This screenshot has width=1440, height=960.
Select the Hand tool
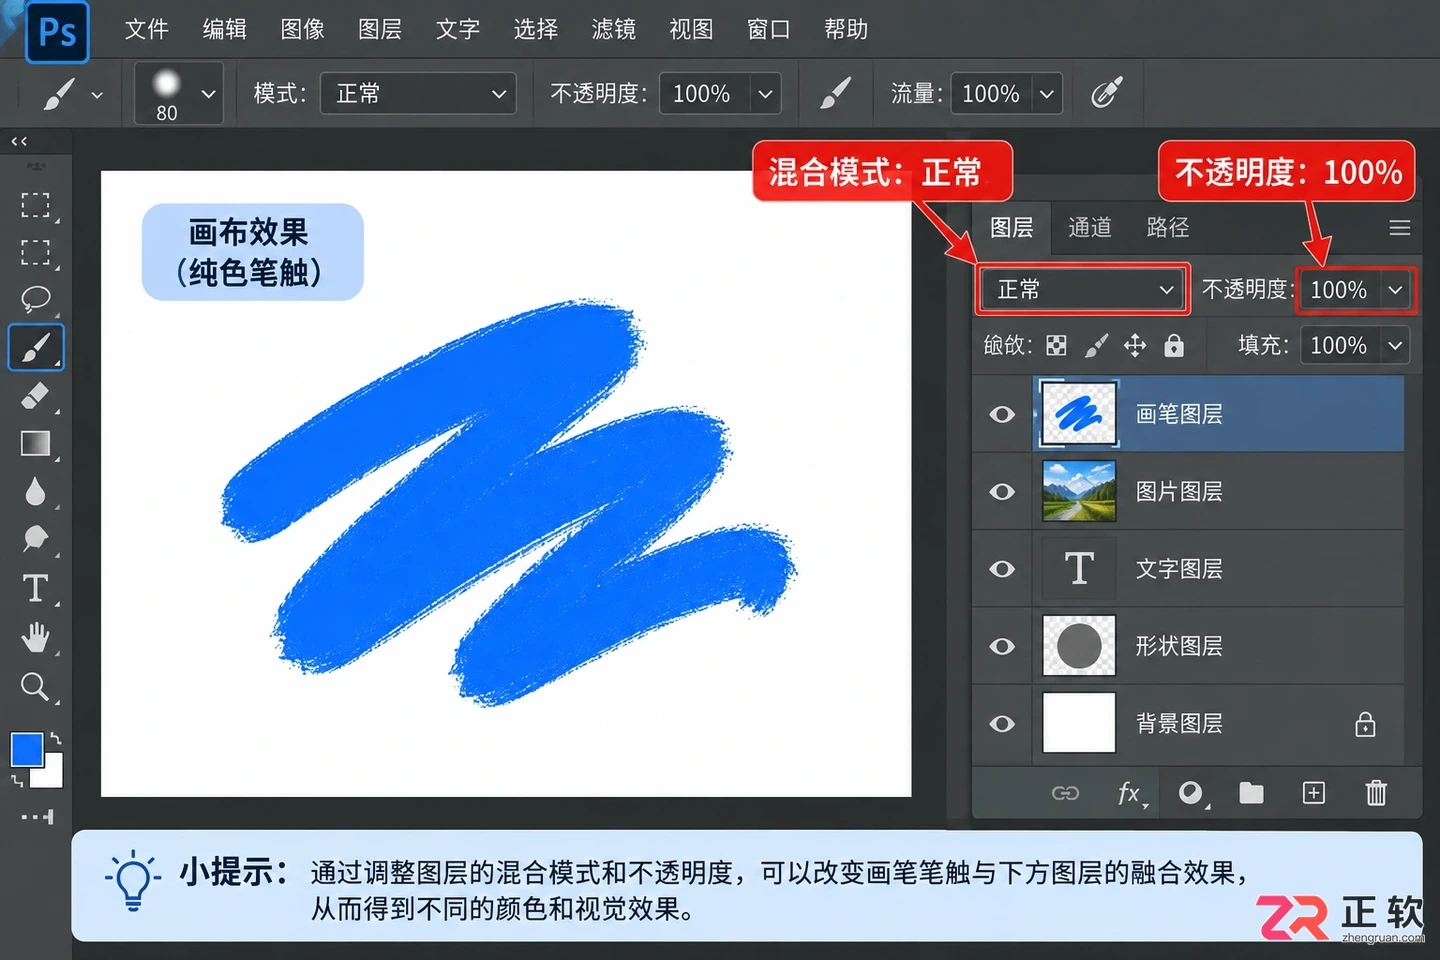pyautogui.click(x=36, y=636)
